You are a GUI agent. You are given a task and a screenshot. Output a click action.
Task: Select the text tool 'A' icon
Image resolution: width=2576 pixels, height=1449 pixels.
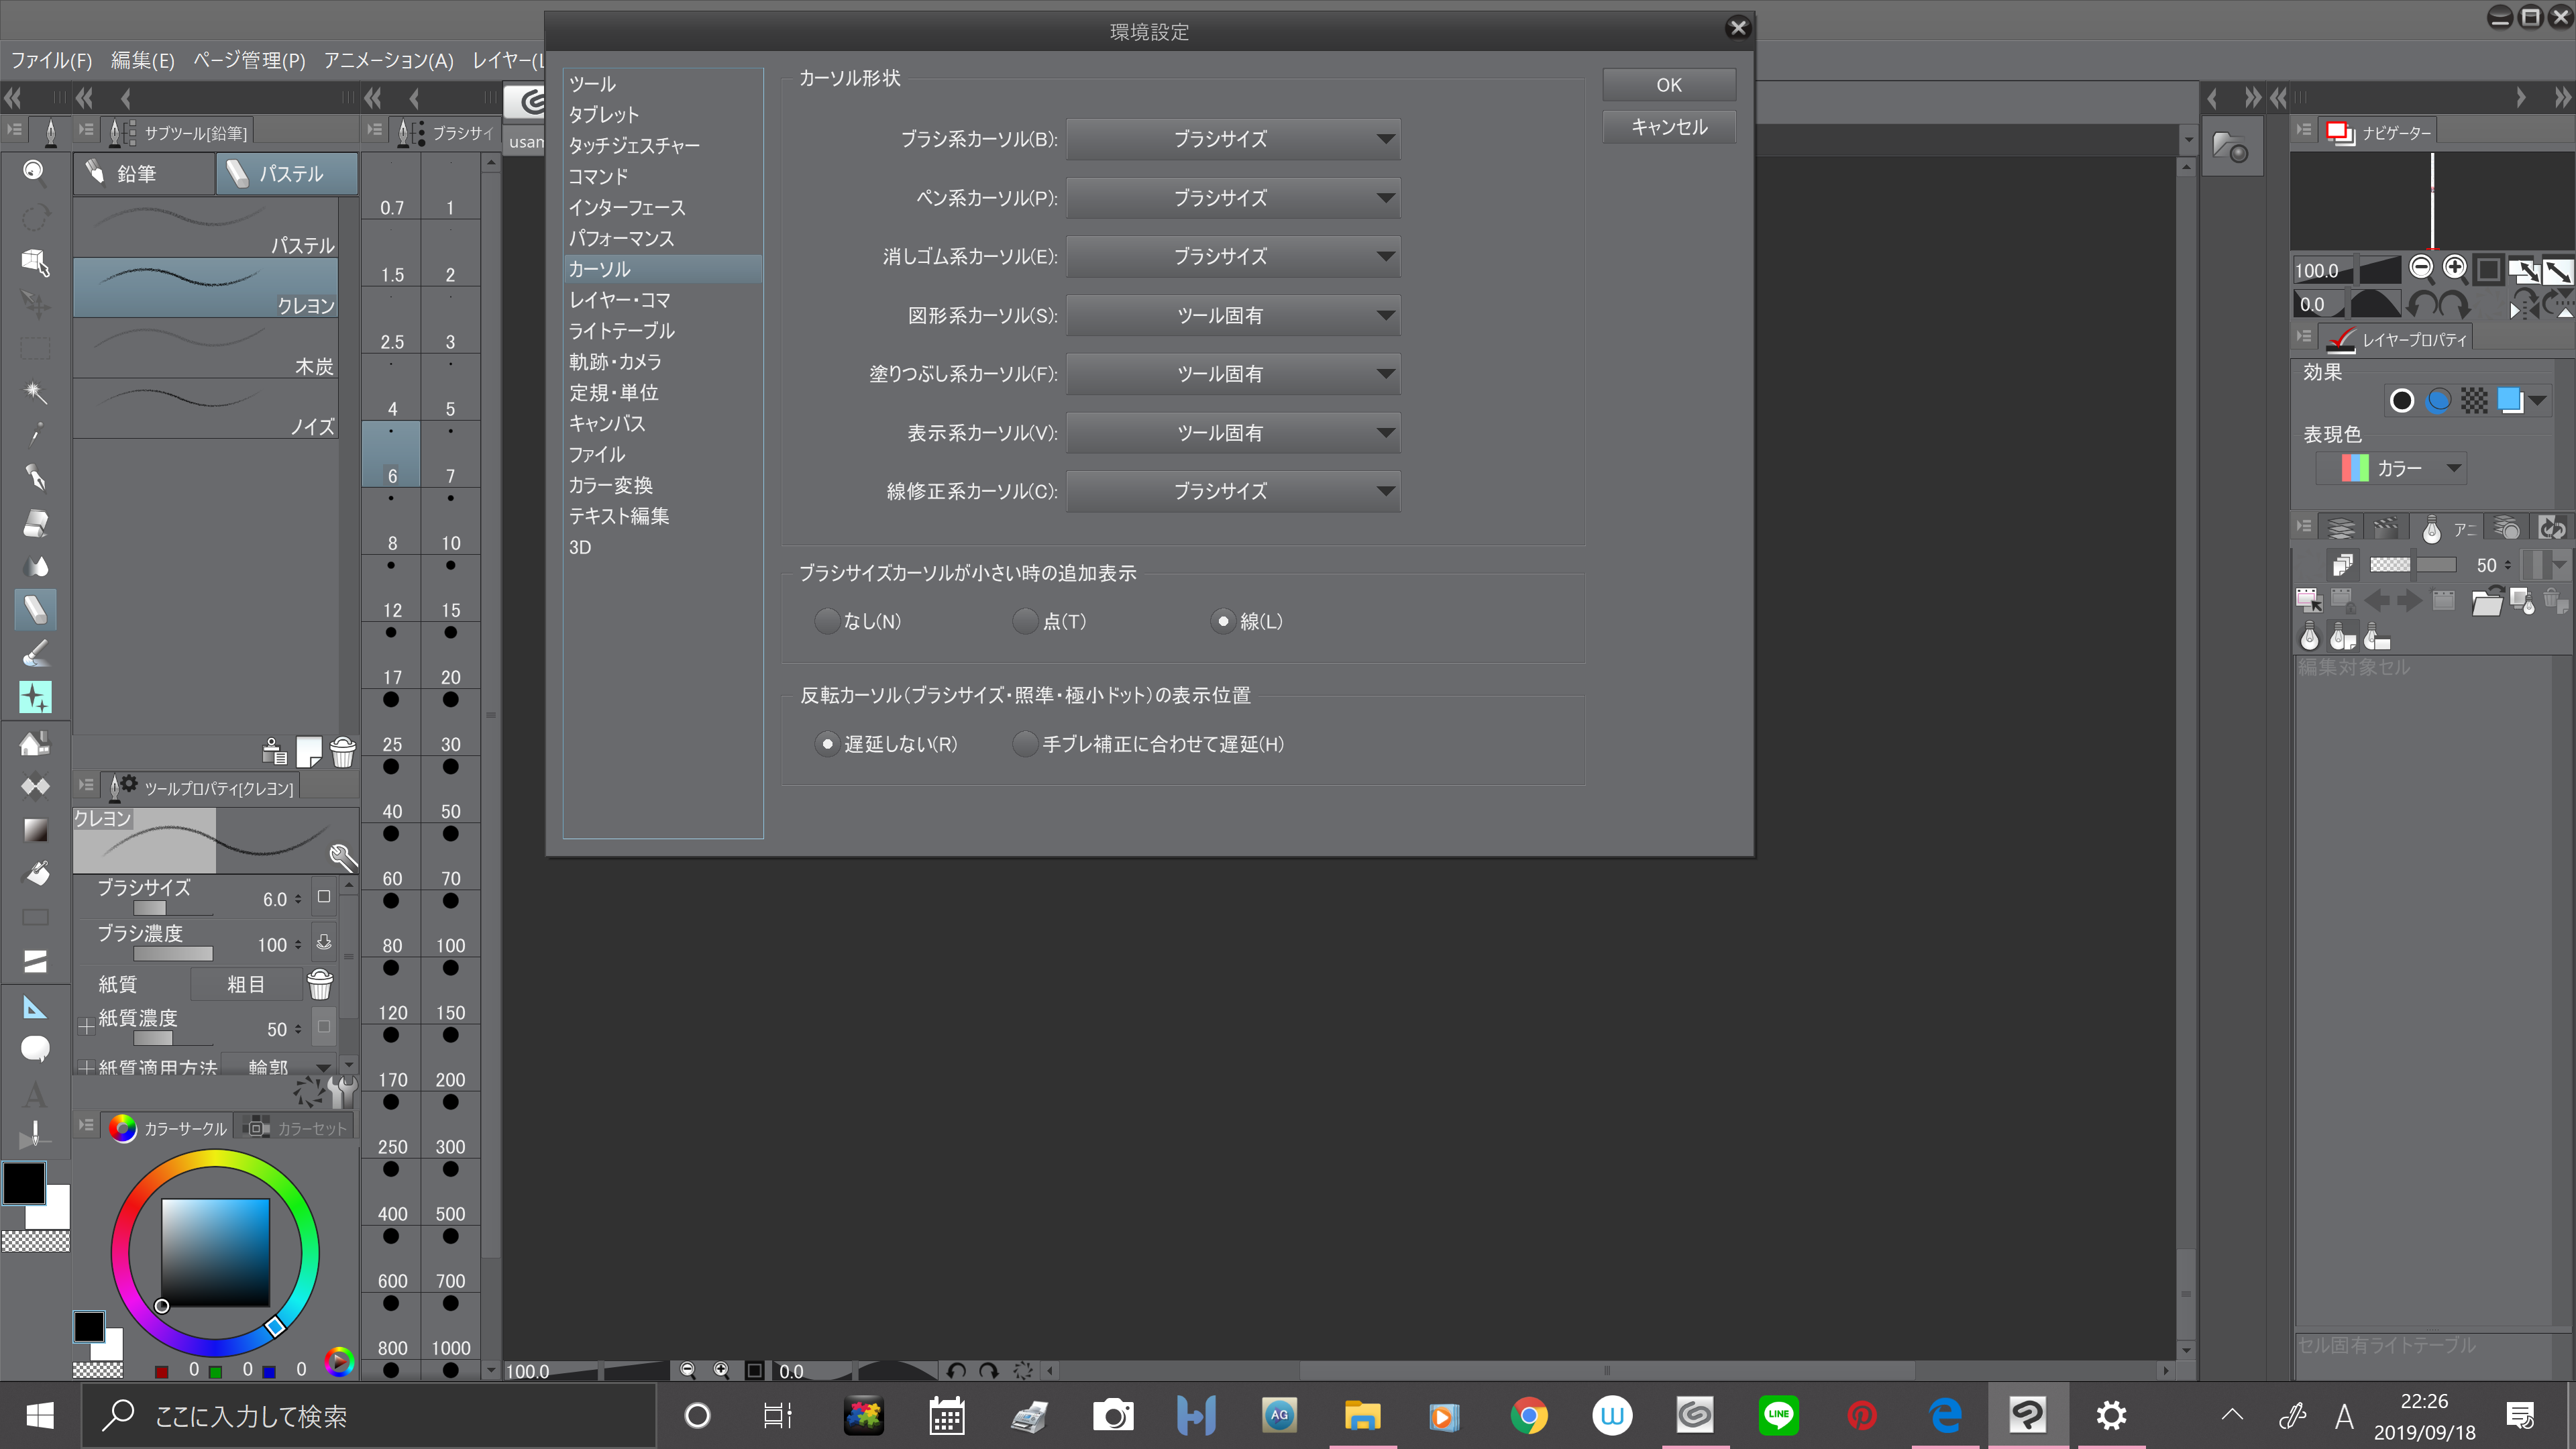(x=35, y=1094)
